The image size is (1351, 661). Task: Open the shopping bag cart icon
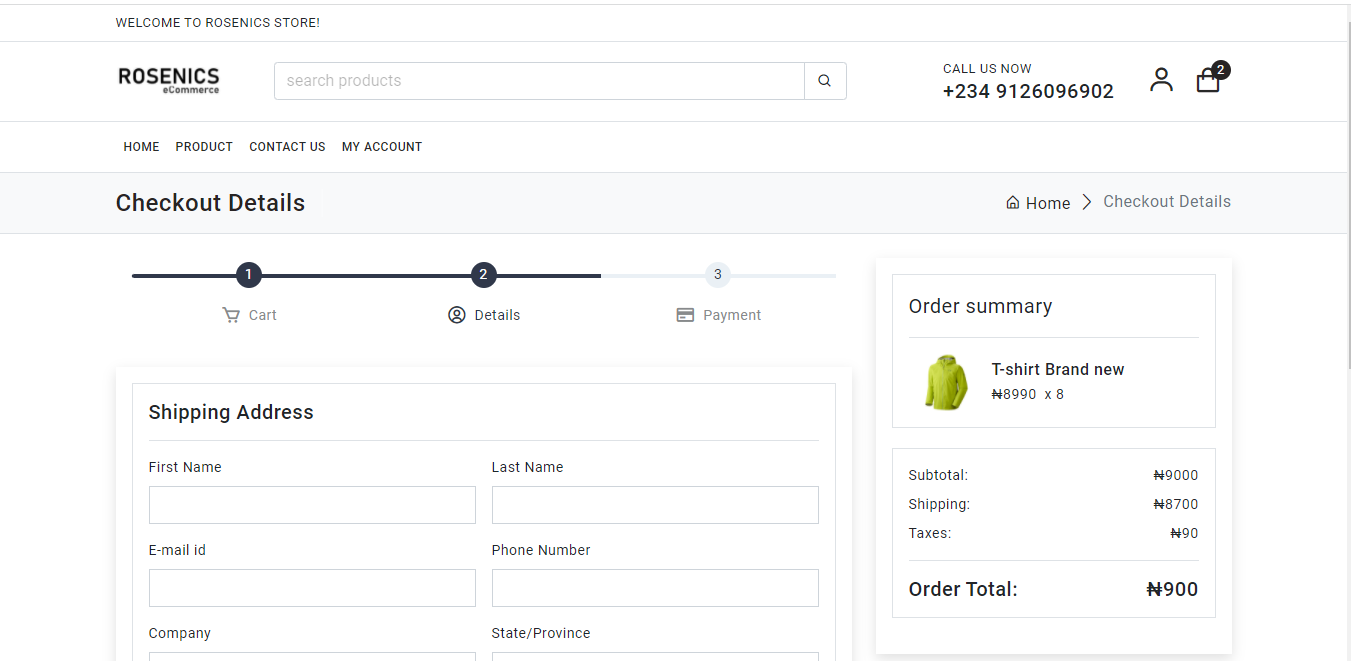click(x=1208, y=81)
